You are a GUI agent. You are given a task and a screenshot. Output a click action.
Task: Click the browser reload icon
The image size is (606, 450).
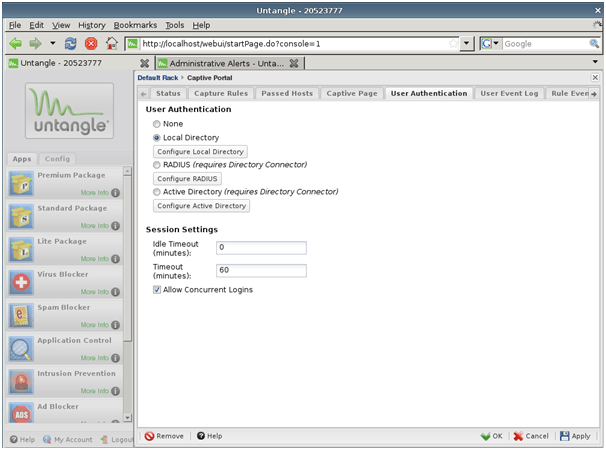(71, 44)
